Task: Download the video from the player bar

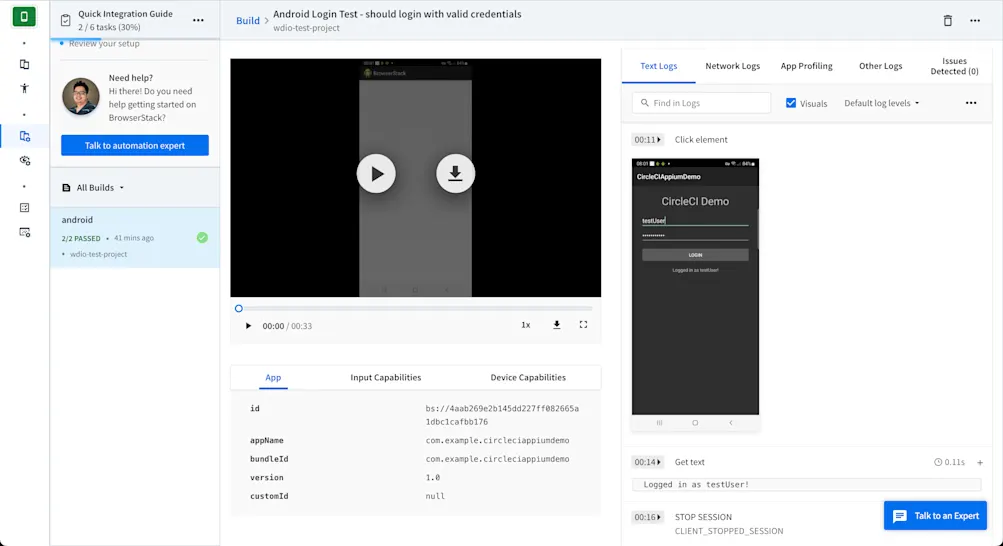Action: pyautogui.click(x=557, y=325)
